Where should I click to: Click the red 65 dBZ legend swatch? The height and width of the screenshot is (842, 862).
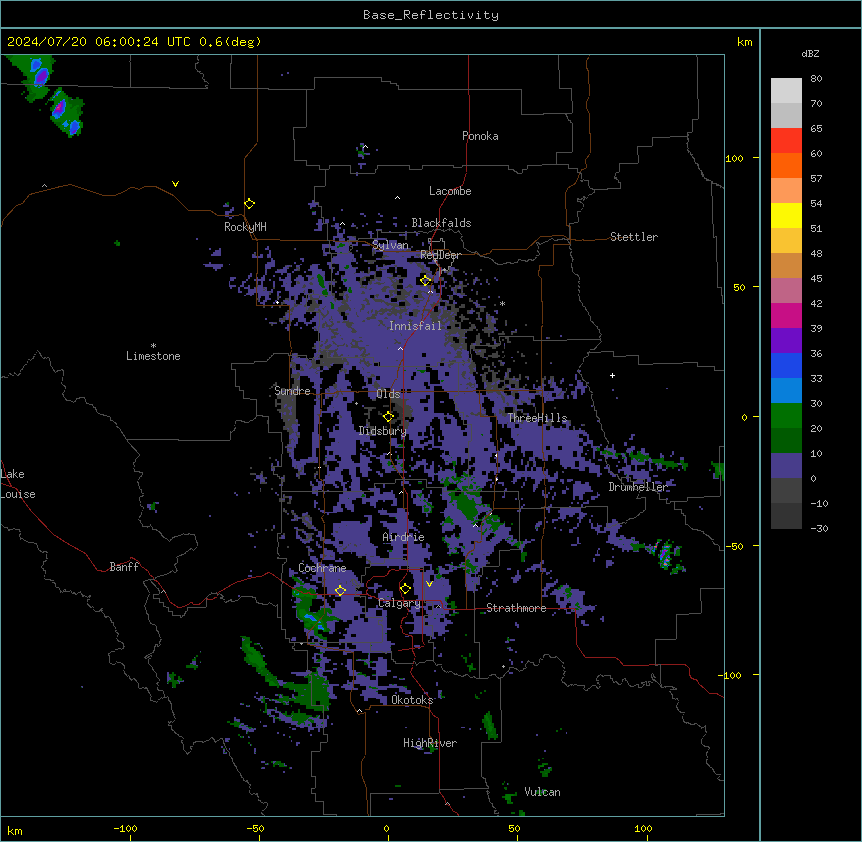786,140
